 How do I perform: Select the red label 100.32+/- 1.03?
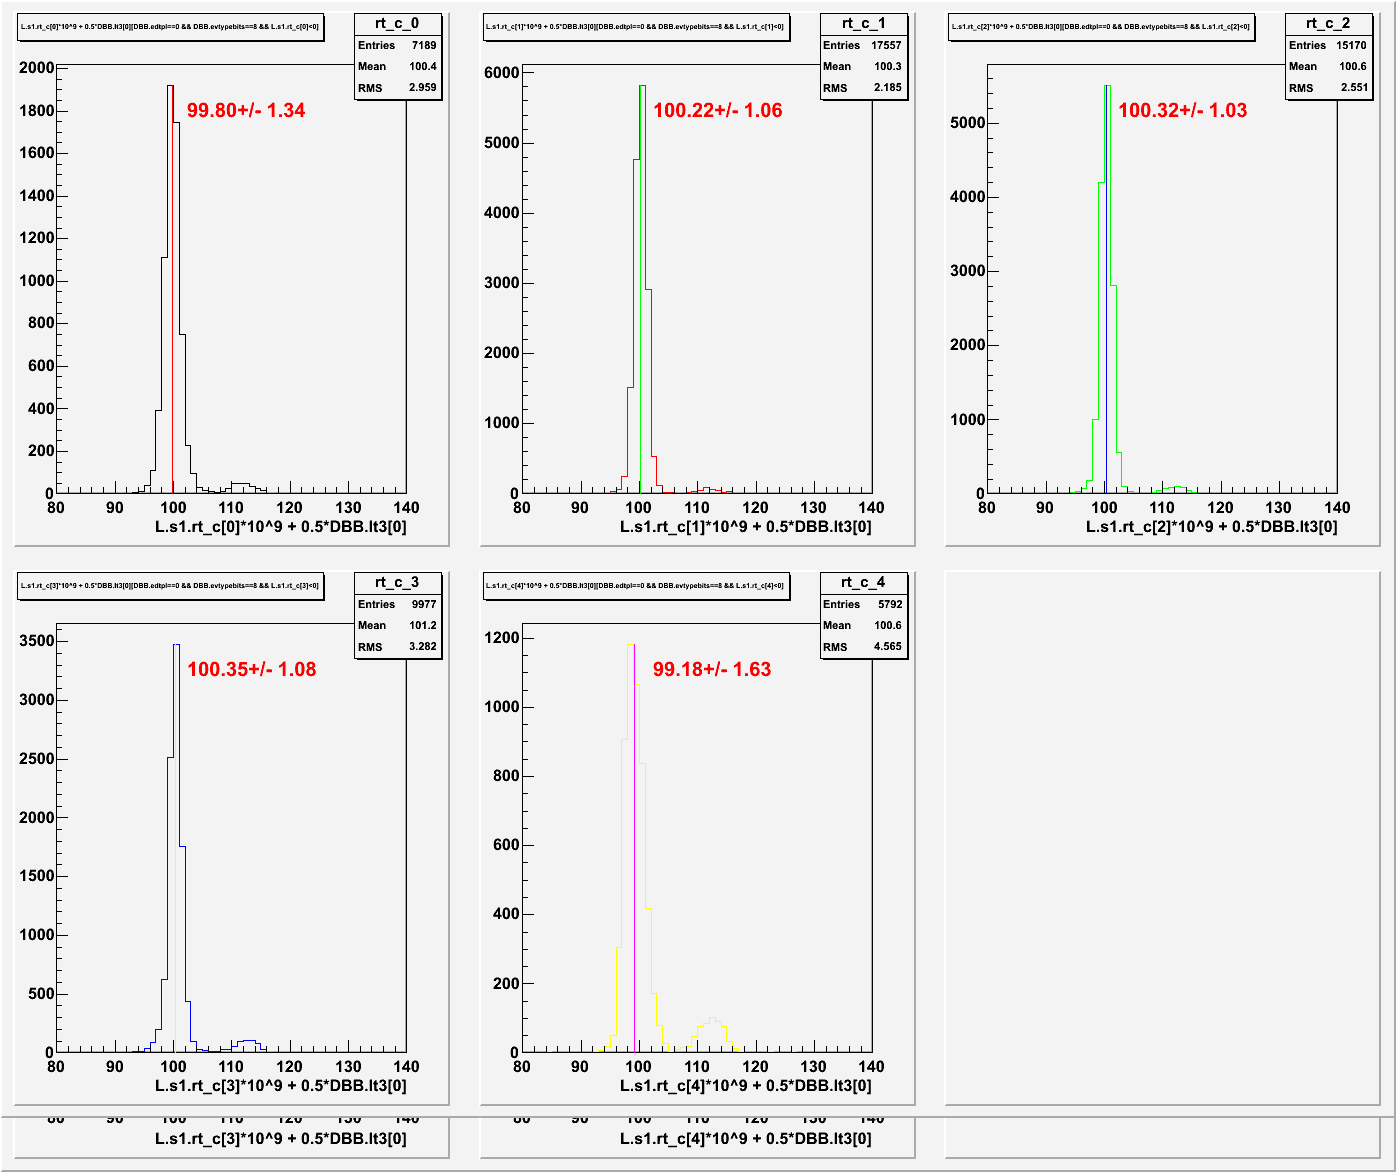pyautogui.click(x=1183, y=110)
